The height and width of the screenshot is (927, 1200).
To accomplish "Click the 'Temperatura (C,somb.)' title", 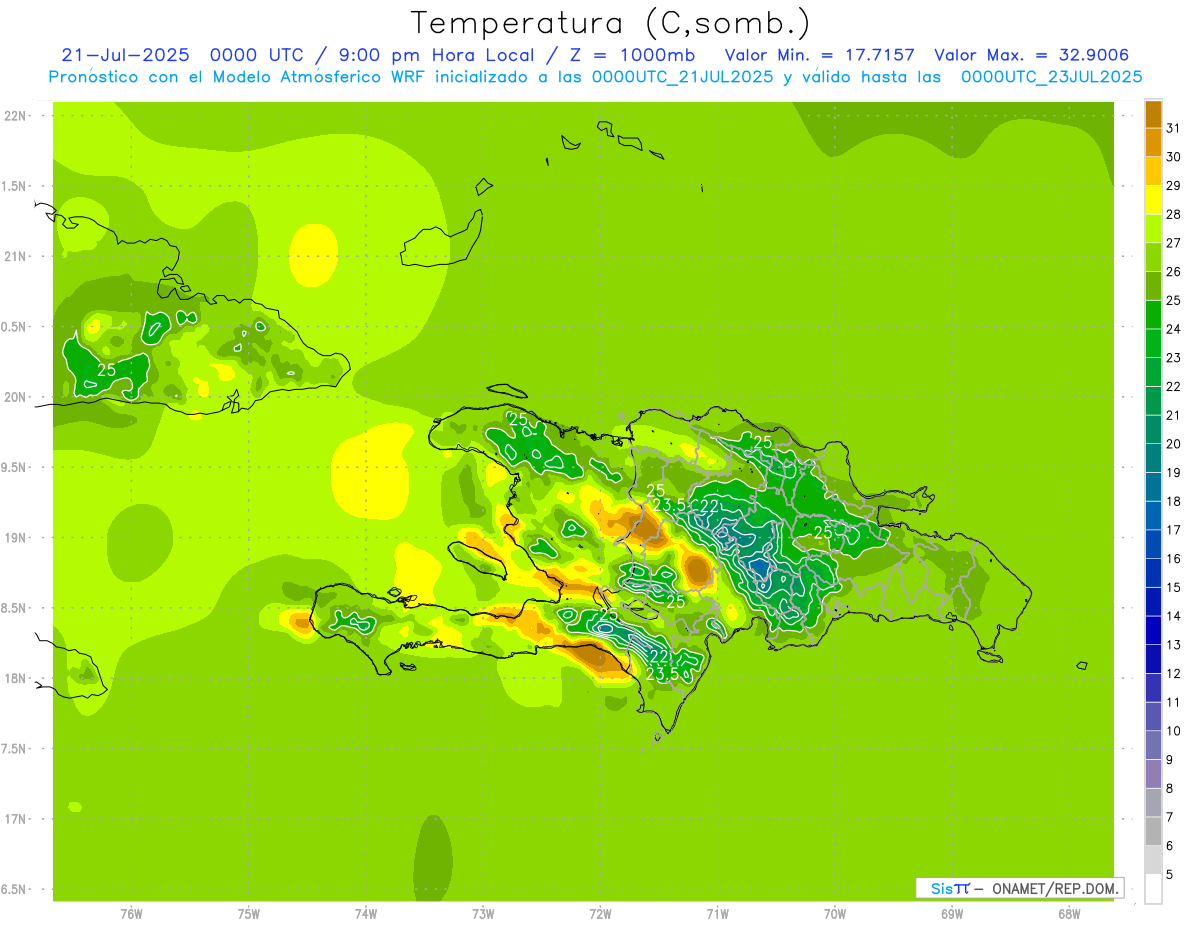I will [x=611, y=23].
